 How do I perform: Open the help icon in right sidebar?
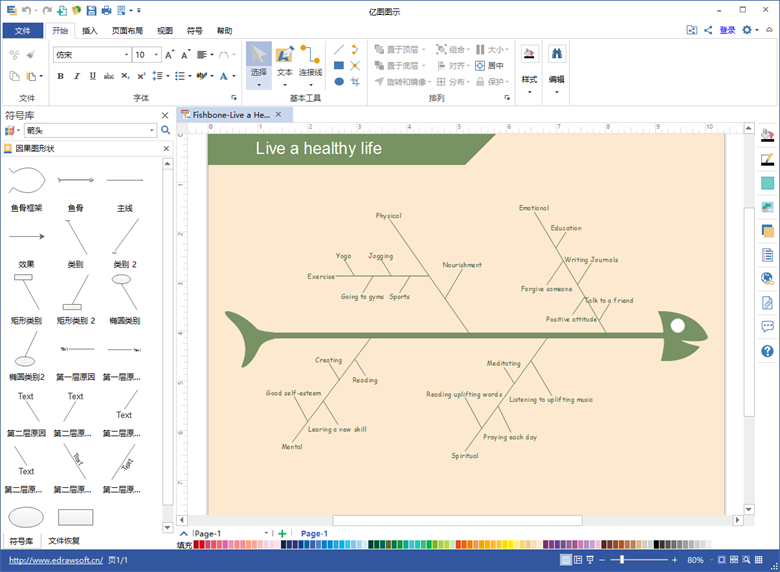(767, 351)
